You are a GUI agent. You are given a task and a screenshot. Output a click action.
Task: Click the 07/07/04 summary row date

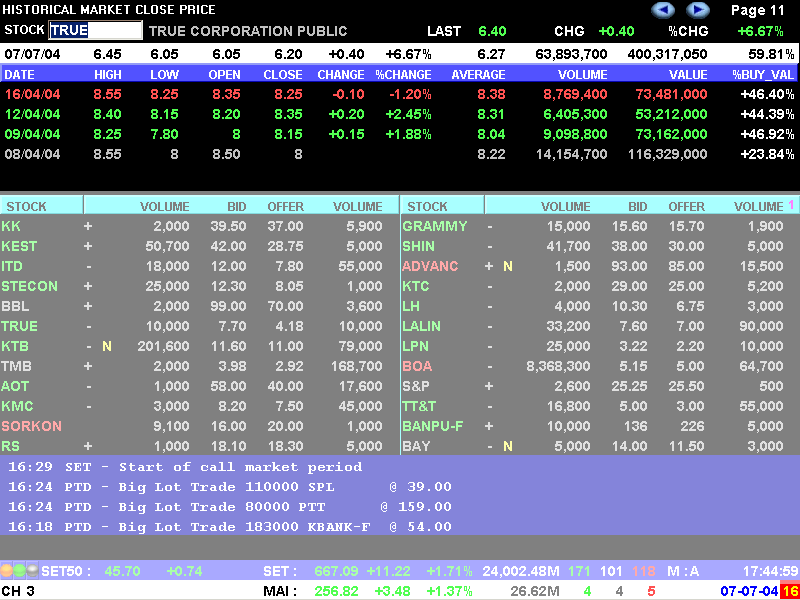pyautogui.click(x=32, y=54)
